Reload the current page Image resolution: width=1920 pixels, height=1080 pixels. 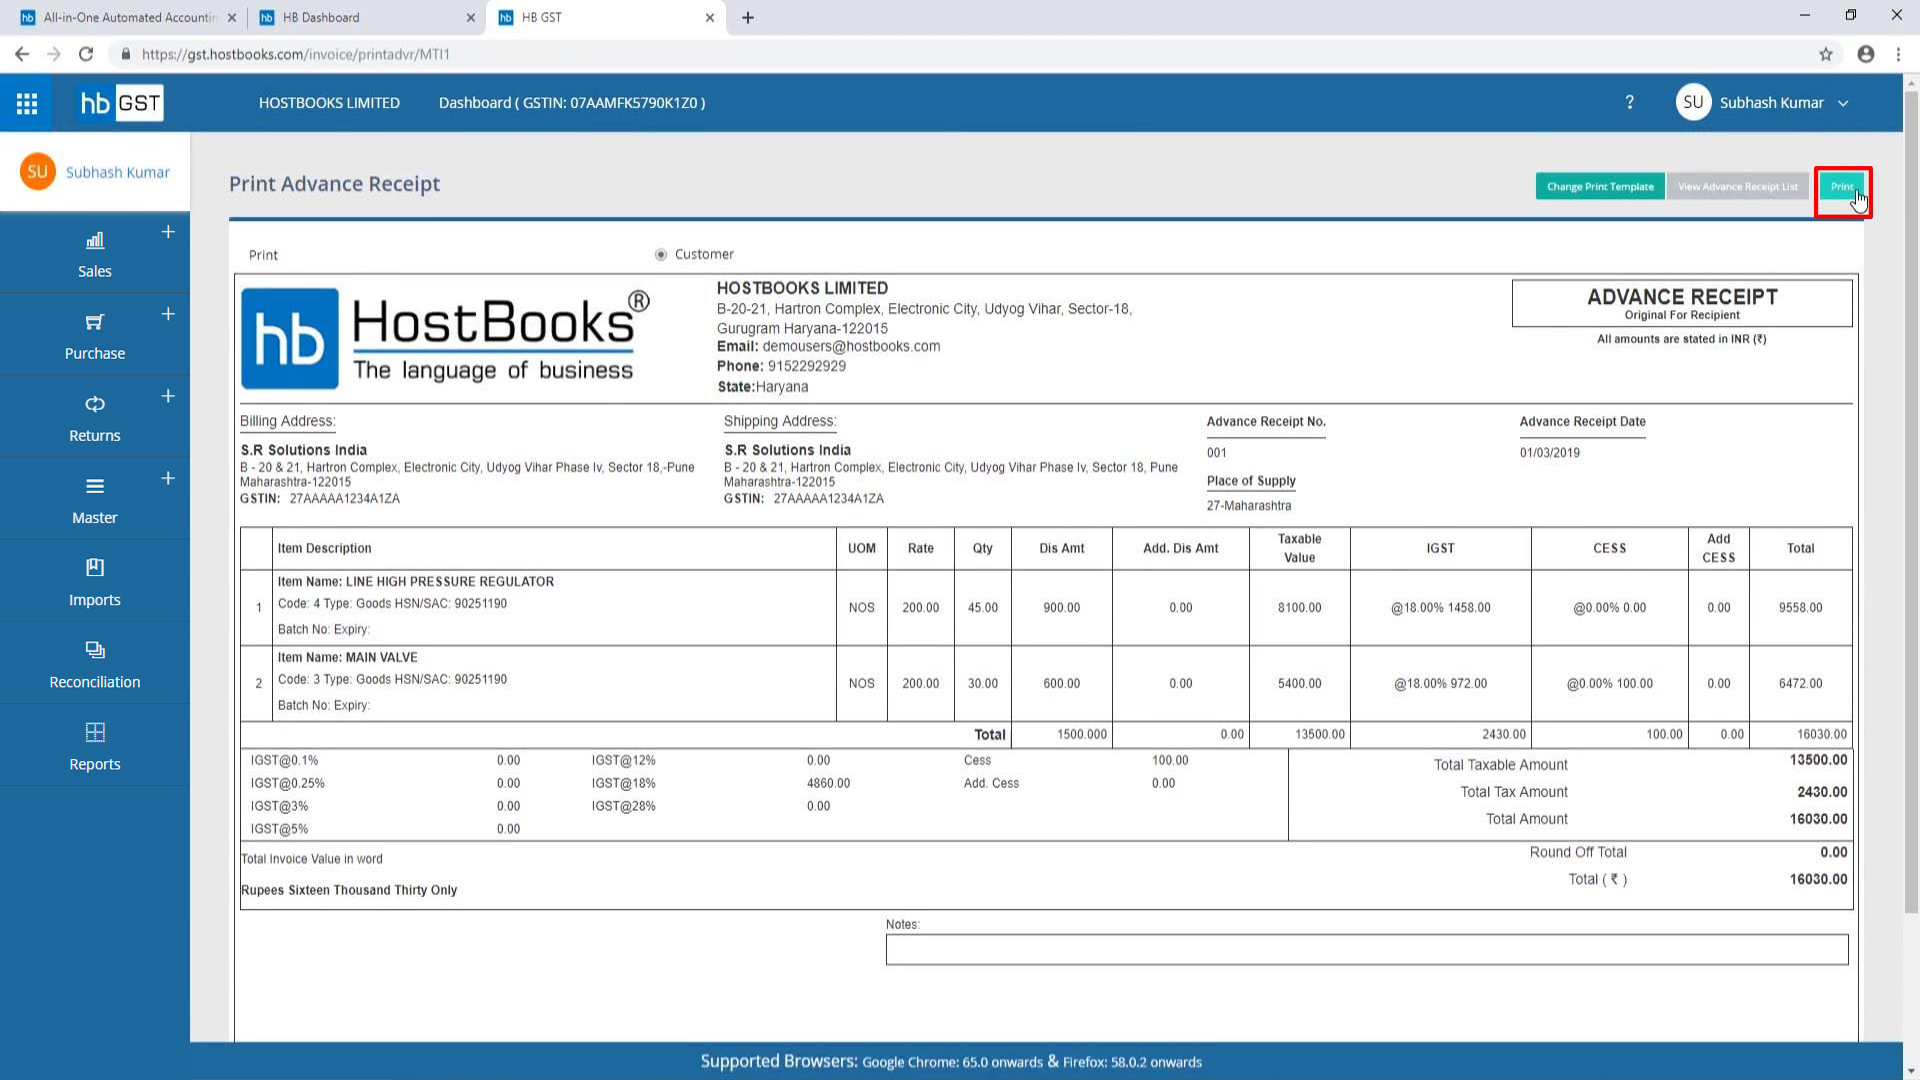point(86,54)
